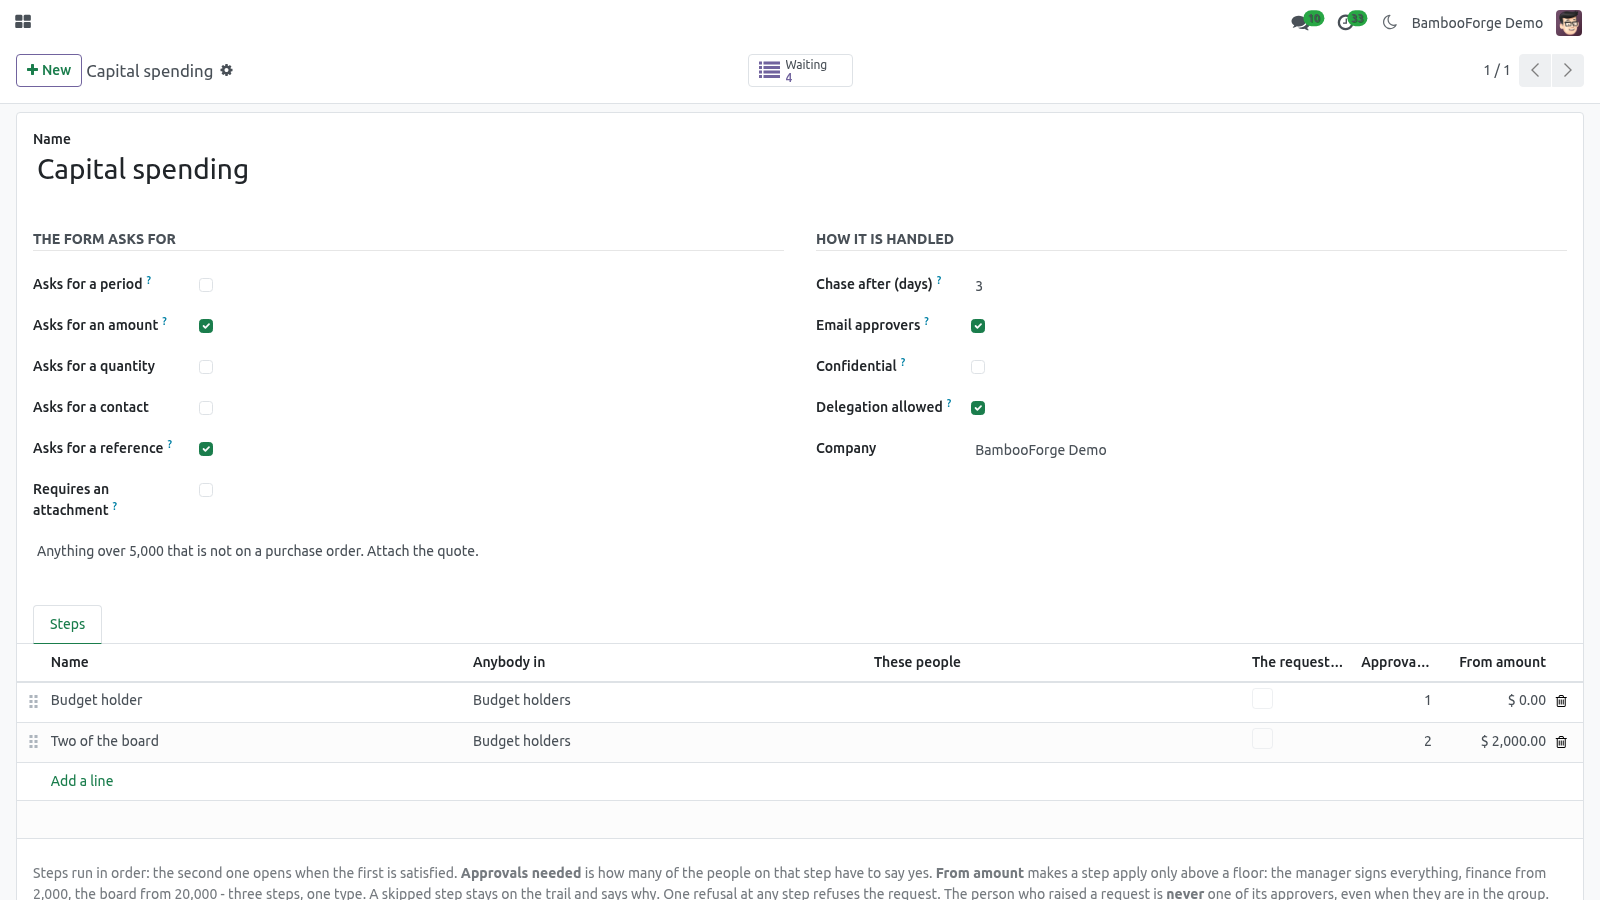
Task: Show help tooltip for Confidential
Action: coord(903,362)
